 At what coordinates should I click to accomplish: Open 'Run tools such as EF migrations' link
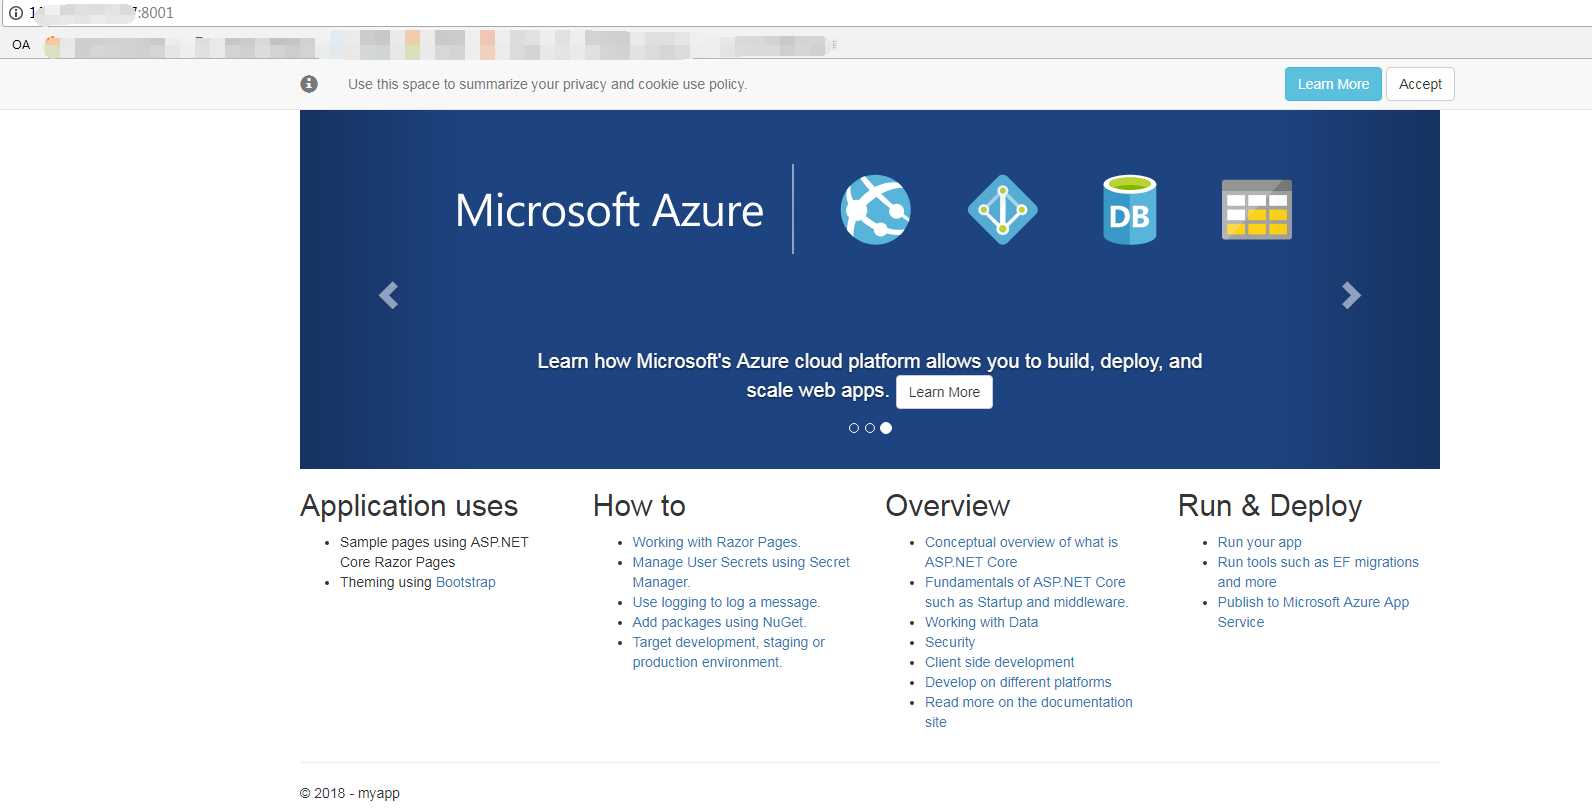click(x=1318, y=572)
